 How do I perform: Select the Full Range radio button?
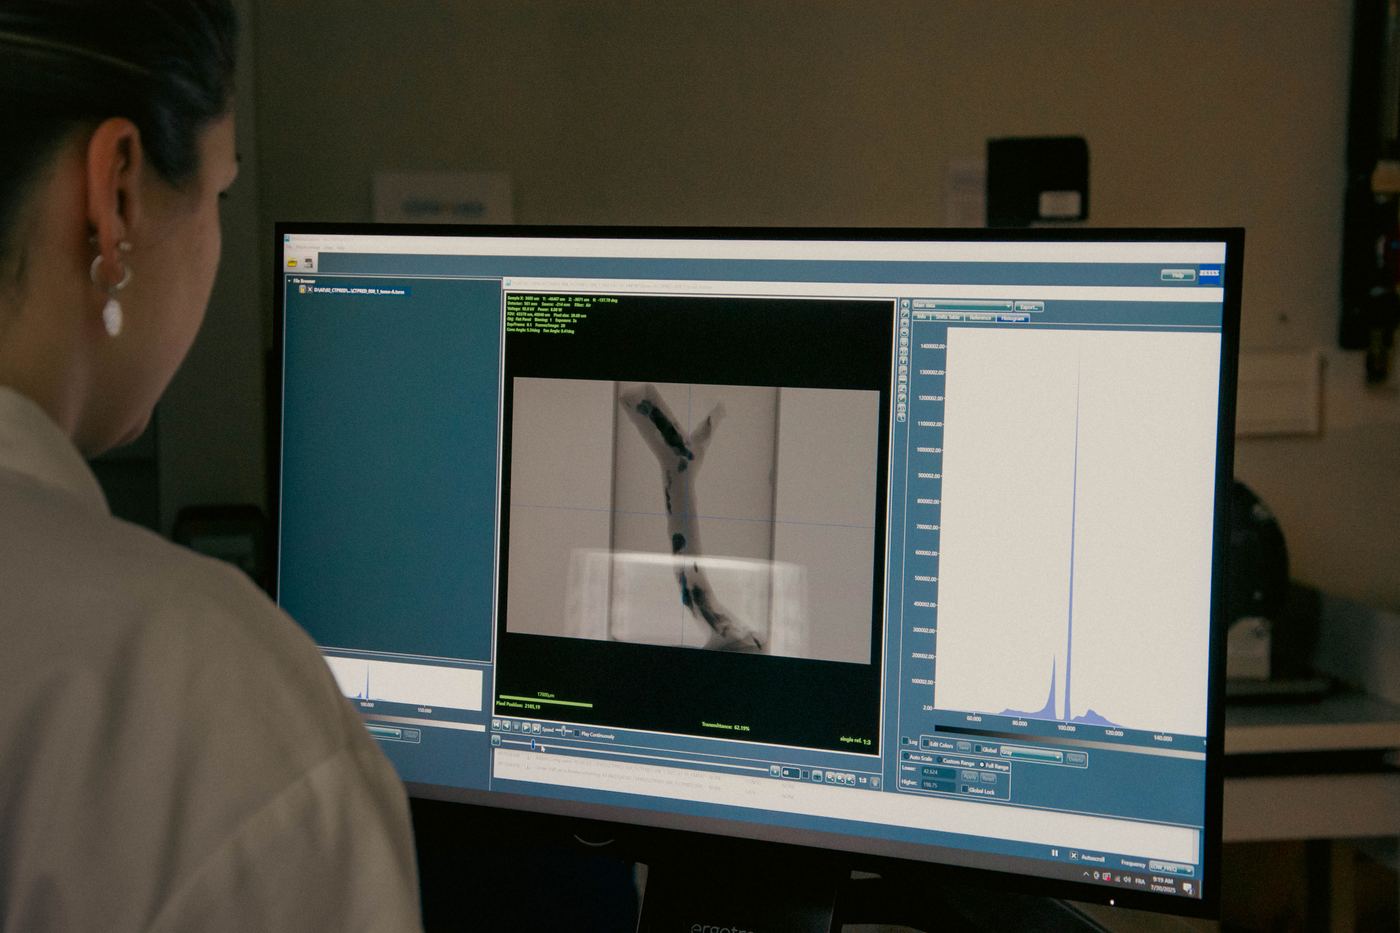point(982,765)
